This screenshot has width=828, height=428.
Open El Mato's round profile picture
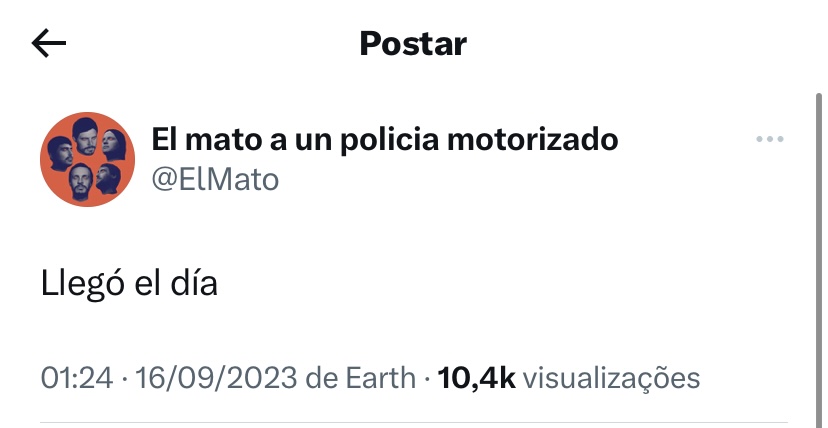pos(87,158)
